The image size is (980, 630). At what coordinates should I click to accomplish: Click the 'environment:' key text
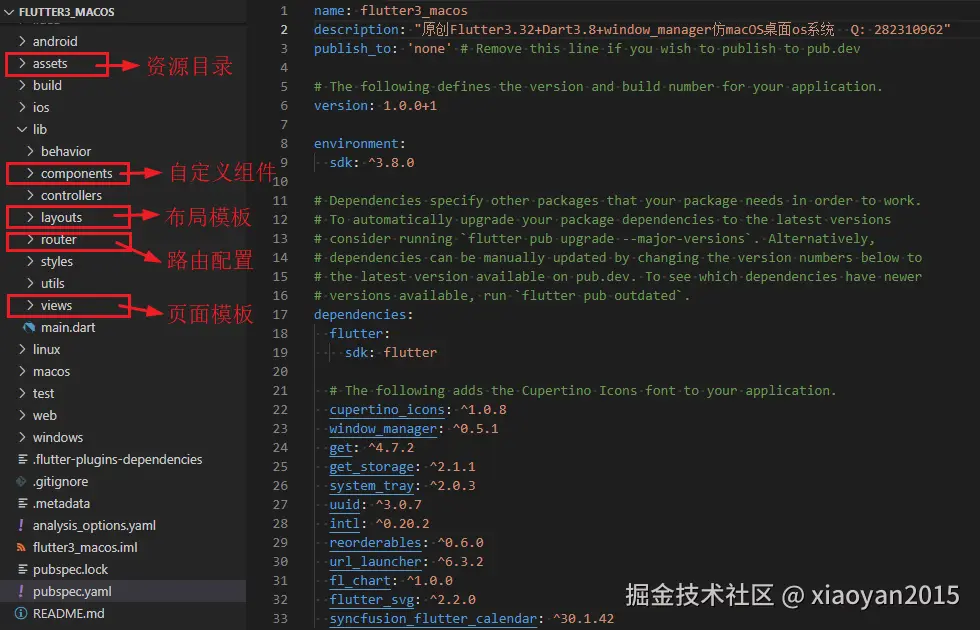coord(359,144)
